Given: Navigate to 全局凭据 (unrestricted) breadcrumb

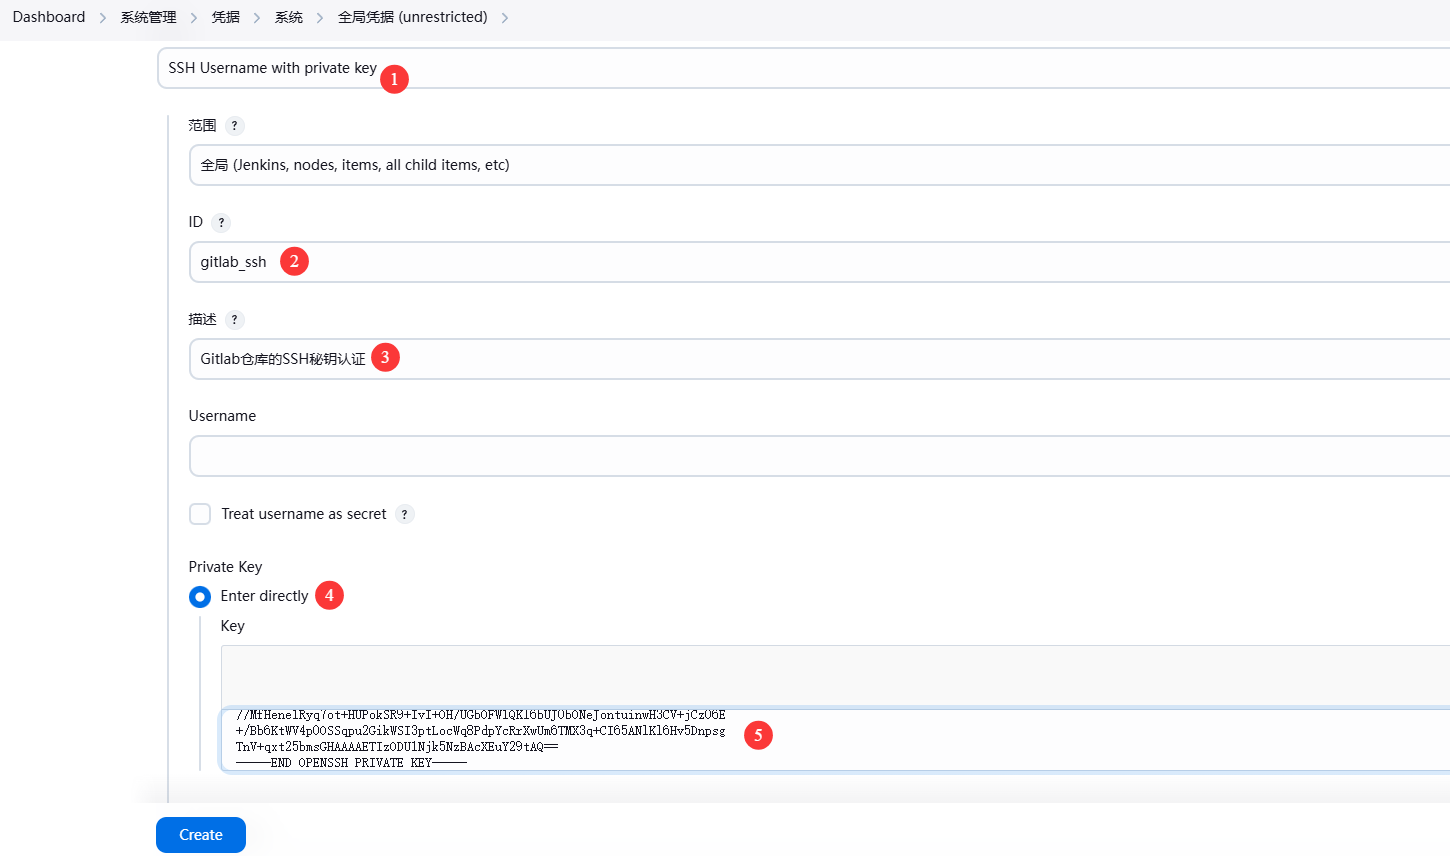Looking at the screenshot, I should click(412, 17).
